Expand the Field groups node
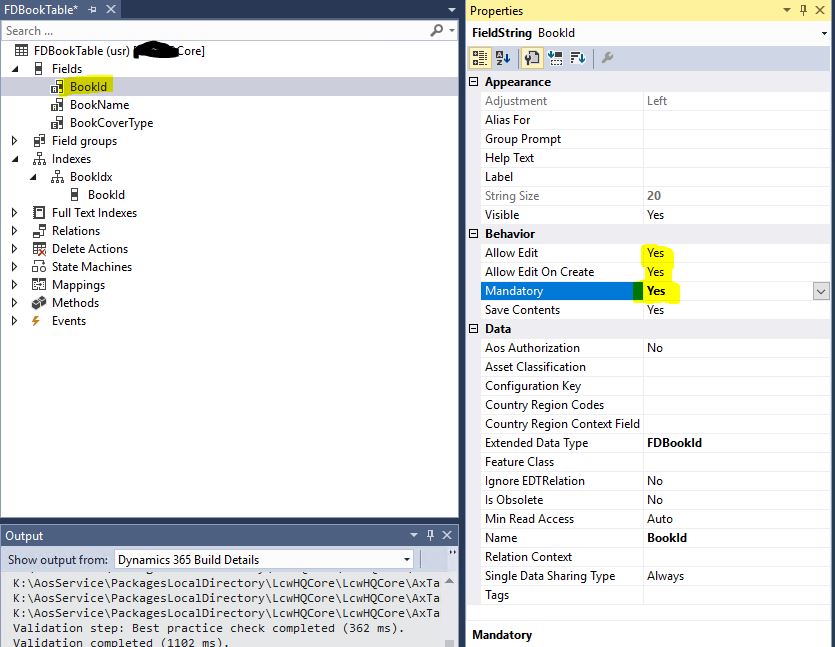This screenshot has height=647, width=835. 15,141
